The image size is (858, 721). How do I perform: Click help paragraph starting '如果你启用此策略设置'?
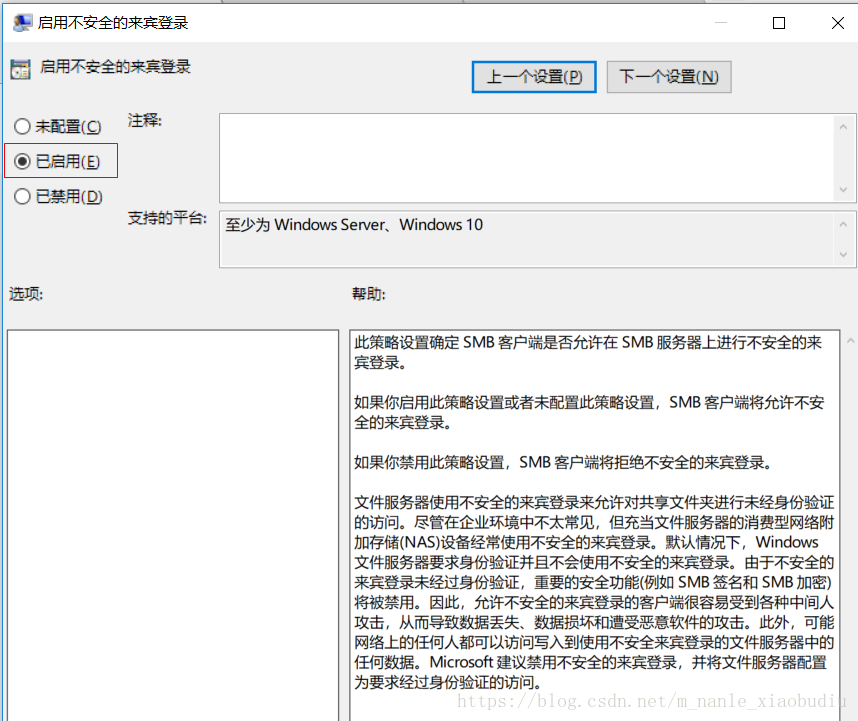point(589,412)
